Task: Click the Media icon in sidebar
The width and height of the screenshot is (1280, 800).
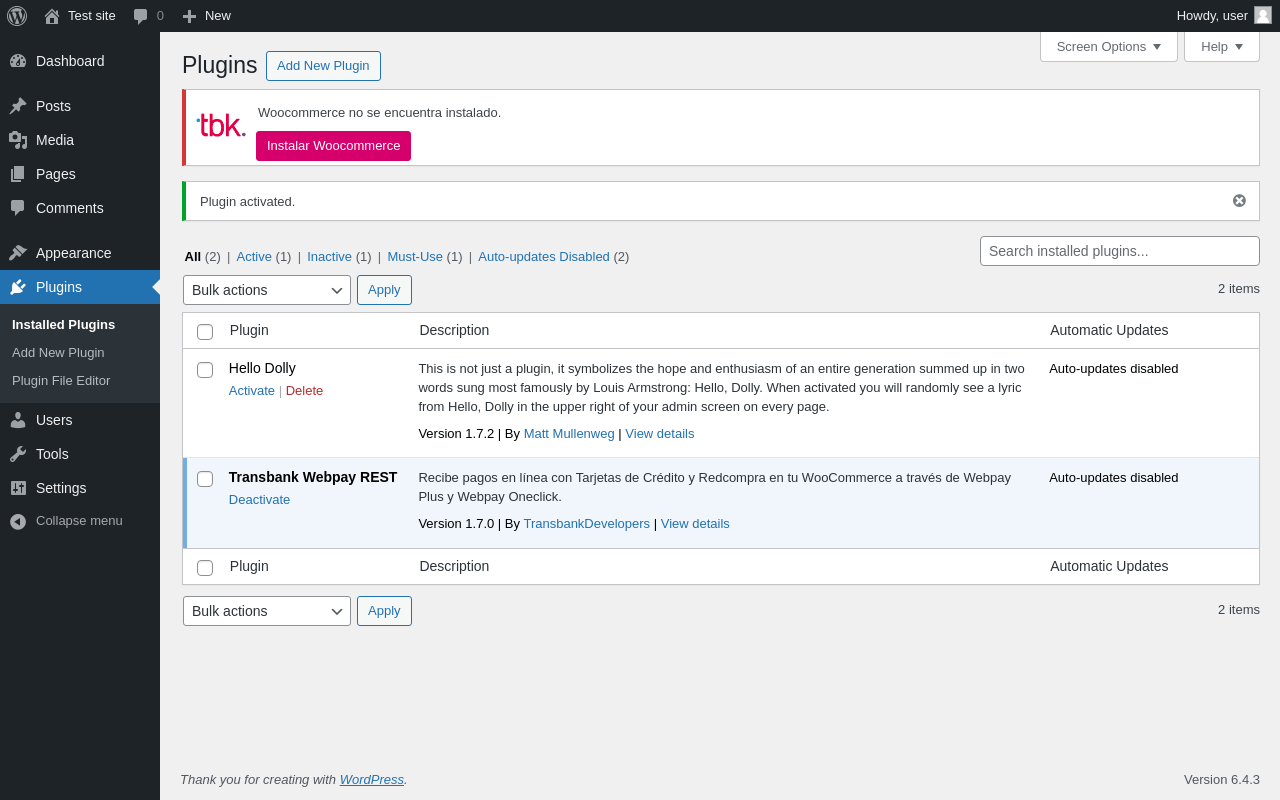Action: pos(18,140)
